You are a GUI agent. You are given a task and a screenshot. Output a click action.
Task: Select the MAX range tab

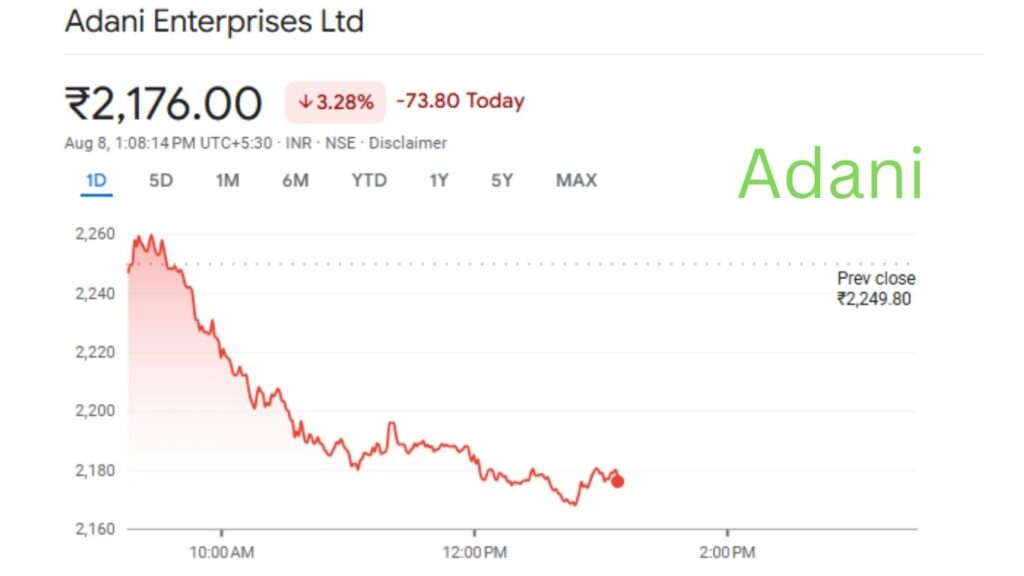point(576,181)
